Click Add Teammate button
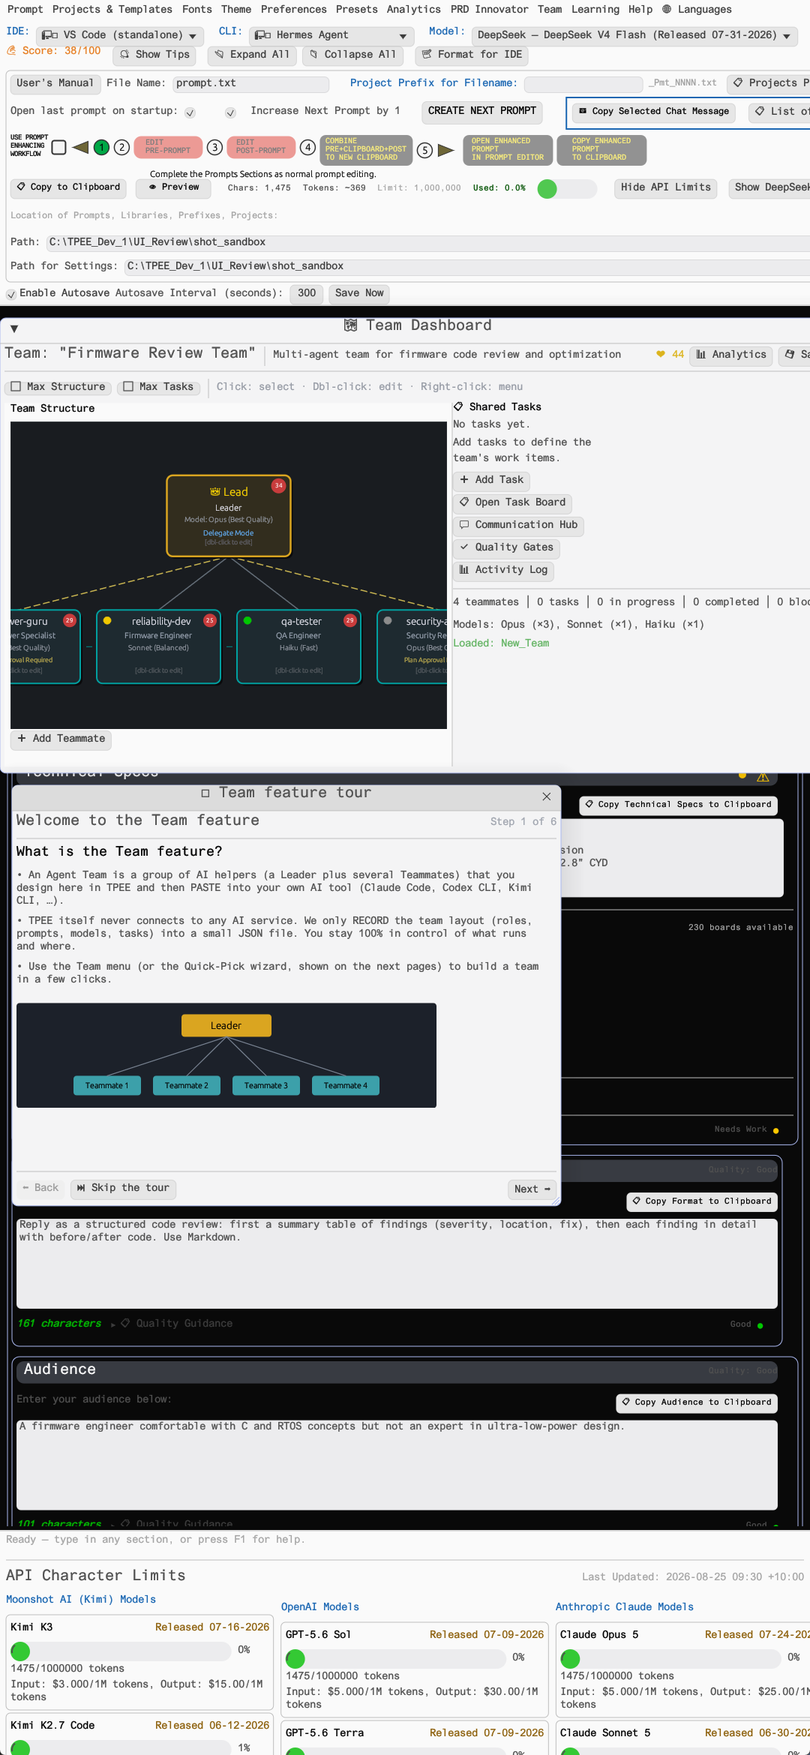Viewport: 810px width, 1755px height. 61,739
